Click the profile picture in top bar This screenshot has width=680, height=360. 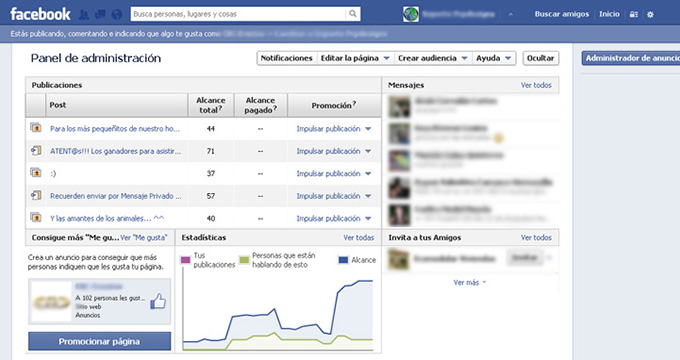click(411, 14)
